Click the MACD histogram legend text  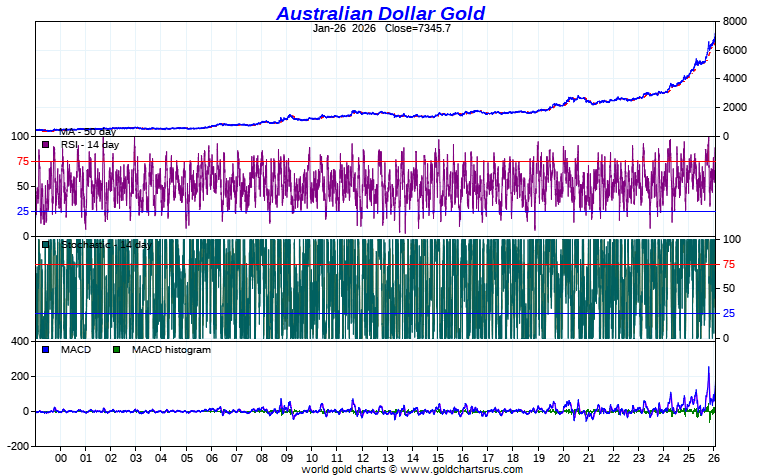(171, 349)
